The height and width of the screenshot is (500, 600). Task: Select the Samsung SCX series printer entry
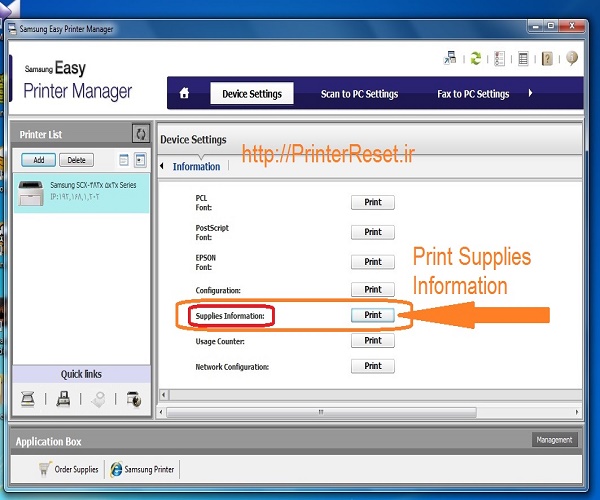(x=82, y=192)
